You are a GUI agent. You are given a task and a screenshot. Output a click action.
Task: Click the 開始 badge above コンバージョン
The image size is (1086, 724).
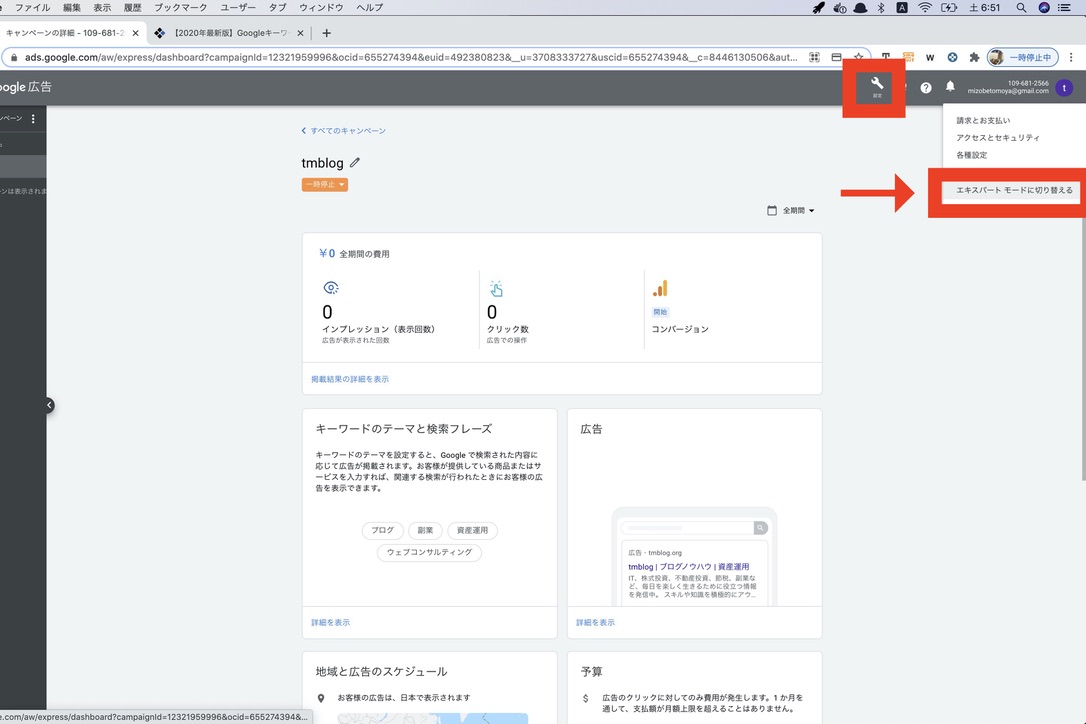pyautogui.click(x=660, y=312)
